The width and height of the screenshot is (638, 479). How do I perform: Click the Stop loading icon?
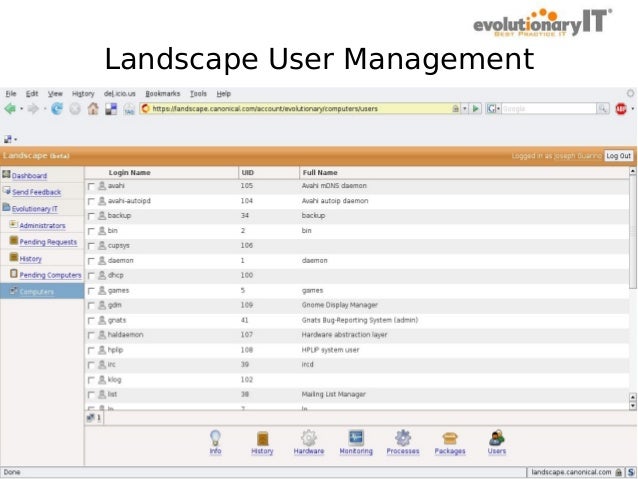[75, 109]
